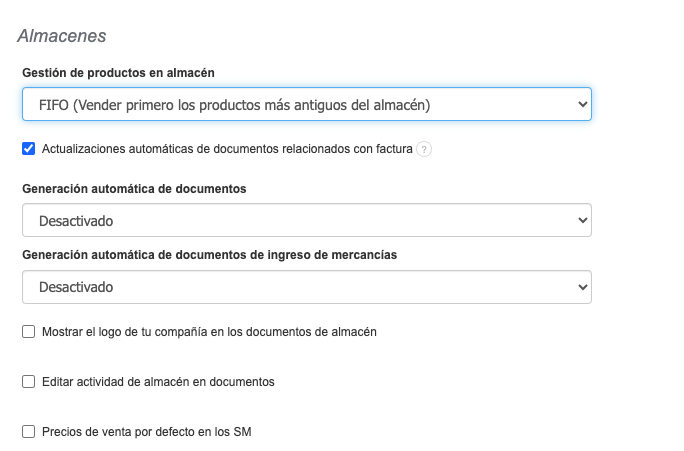Click the arrow on the goods receipt documents select

pos(582,287)
